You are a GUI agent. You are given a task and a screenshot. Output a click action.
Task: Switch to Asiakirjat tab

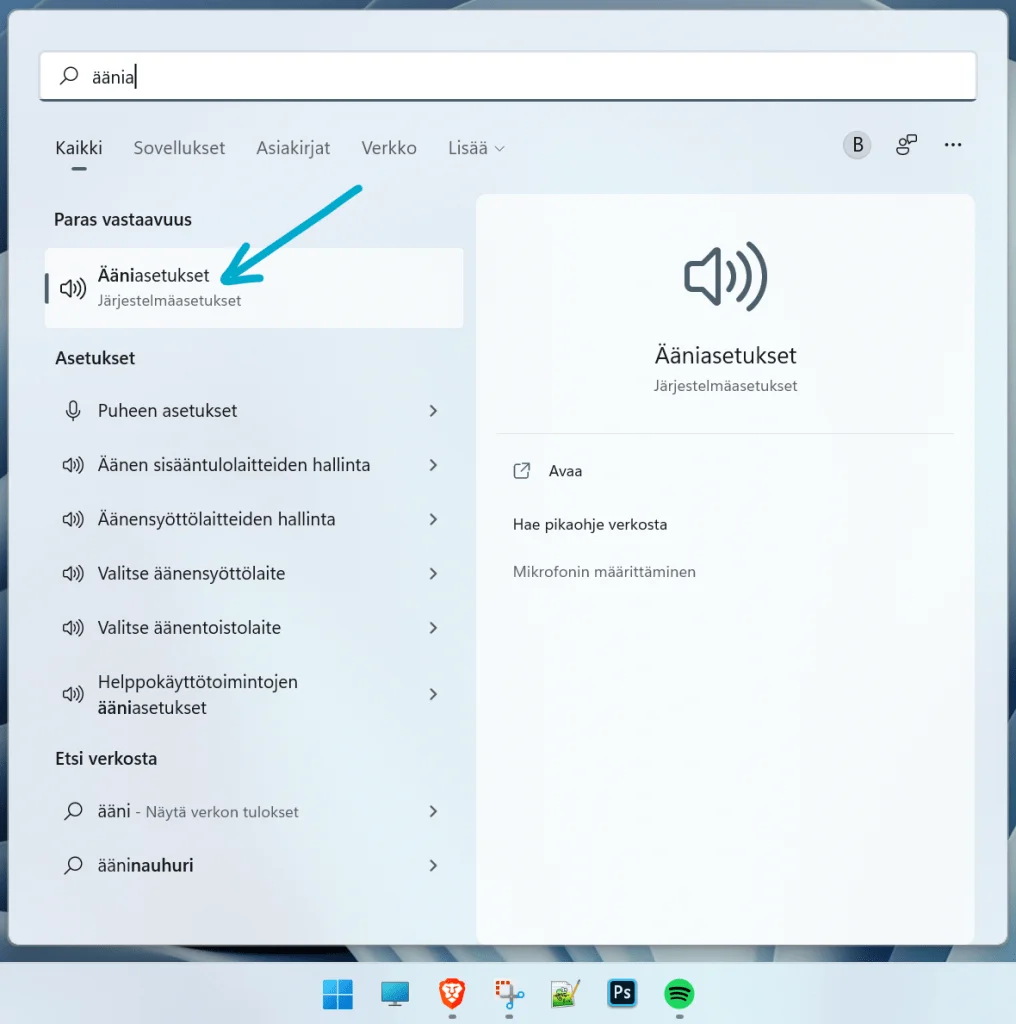point(293,148)
